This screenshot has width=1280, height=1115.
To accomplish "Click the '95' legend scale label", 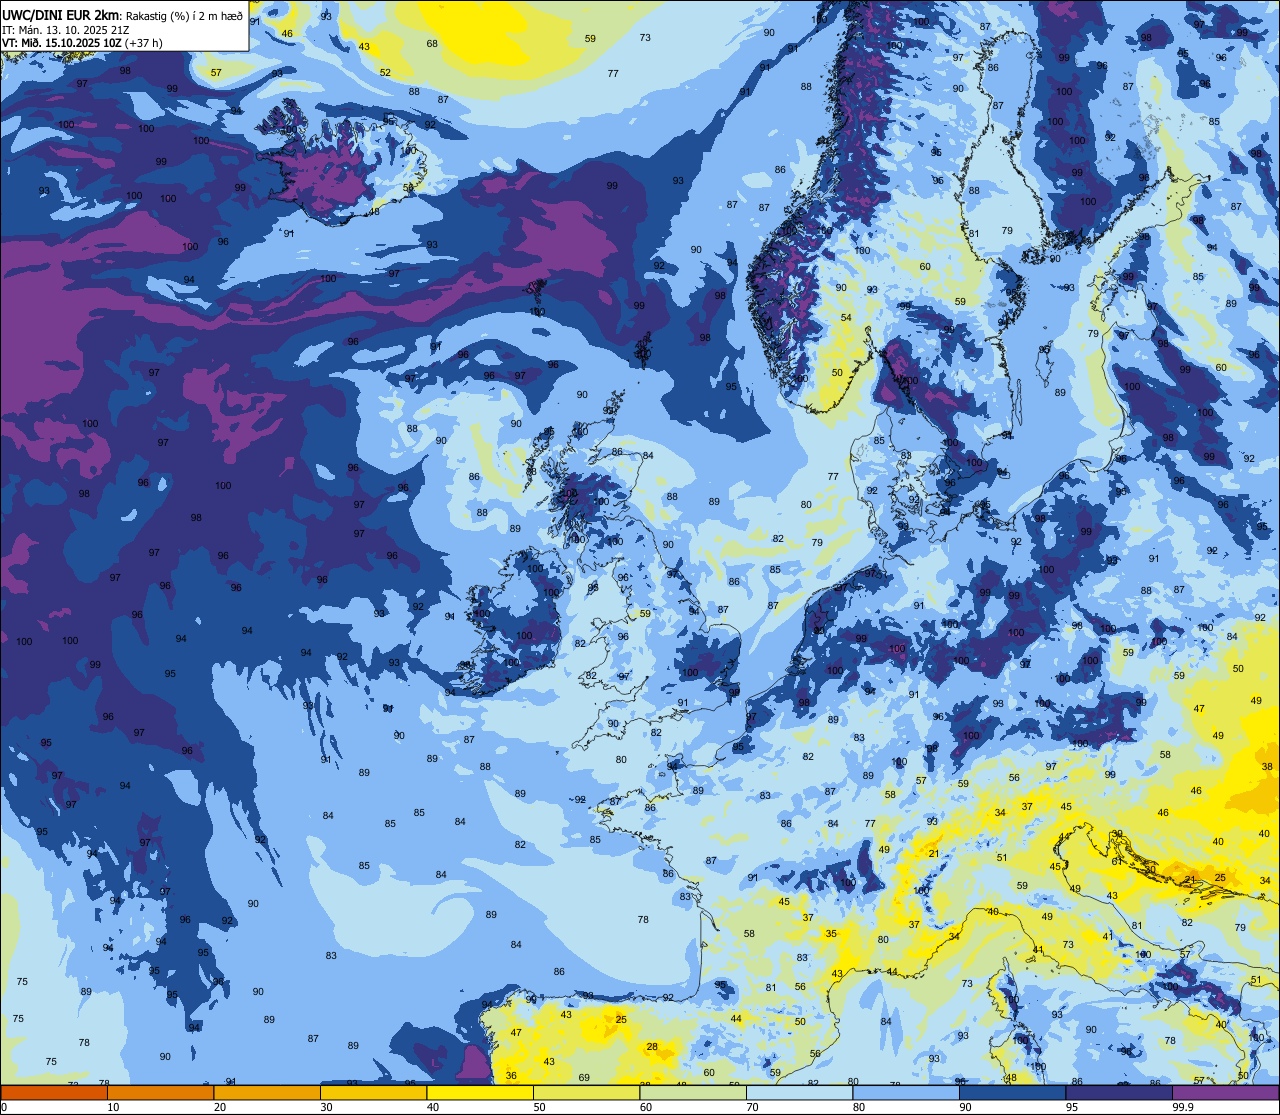I will coord(1072,1107).
